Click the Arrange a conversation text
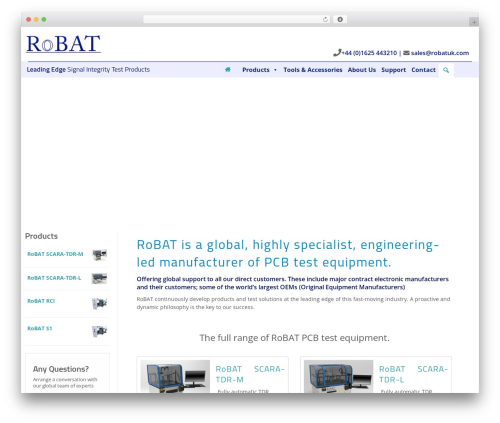Screen dimensions: 500x423 click(65, 383)
